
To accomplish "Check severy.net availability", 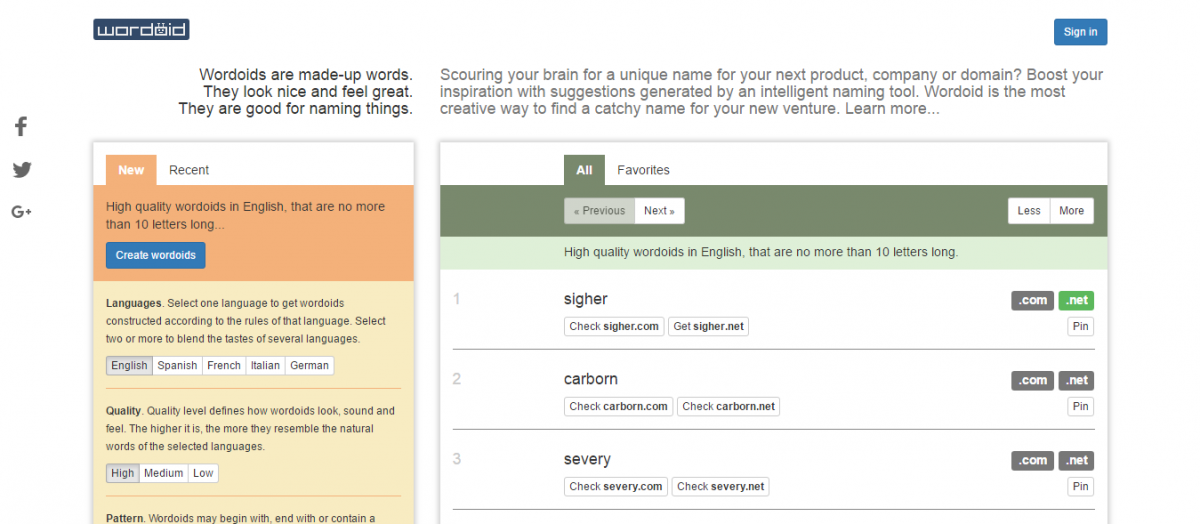I will (x=721, y=486).
